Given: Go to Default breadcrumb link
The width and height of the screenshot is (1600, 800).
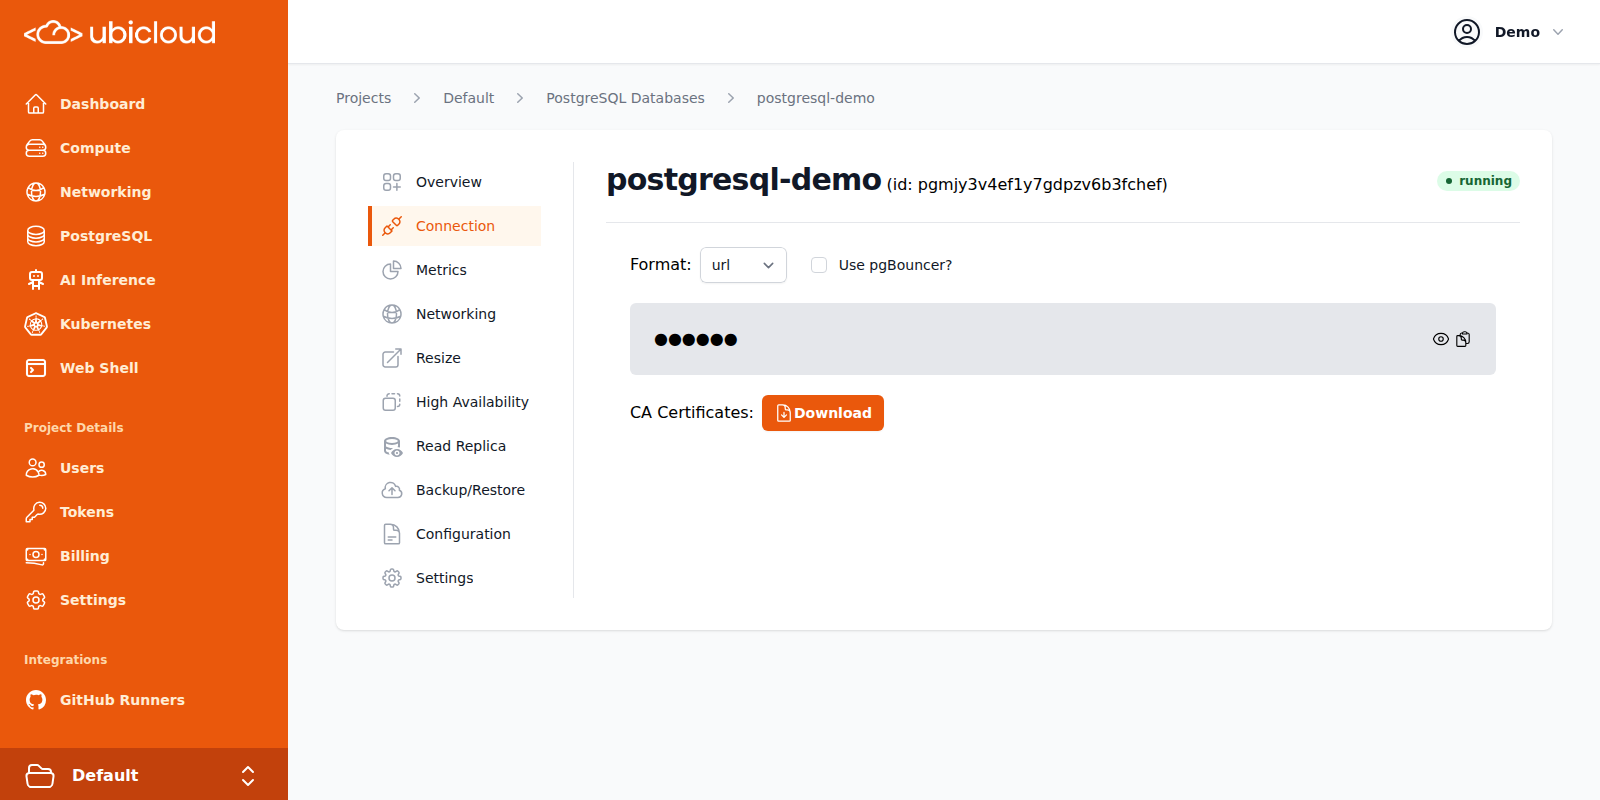Looking at the screenshot, I should tap(469, 98).
